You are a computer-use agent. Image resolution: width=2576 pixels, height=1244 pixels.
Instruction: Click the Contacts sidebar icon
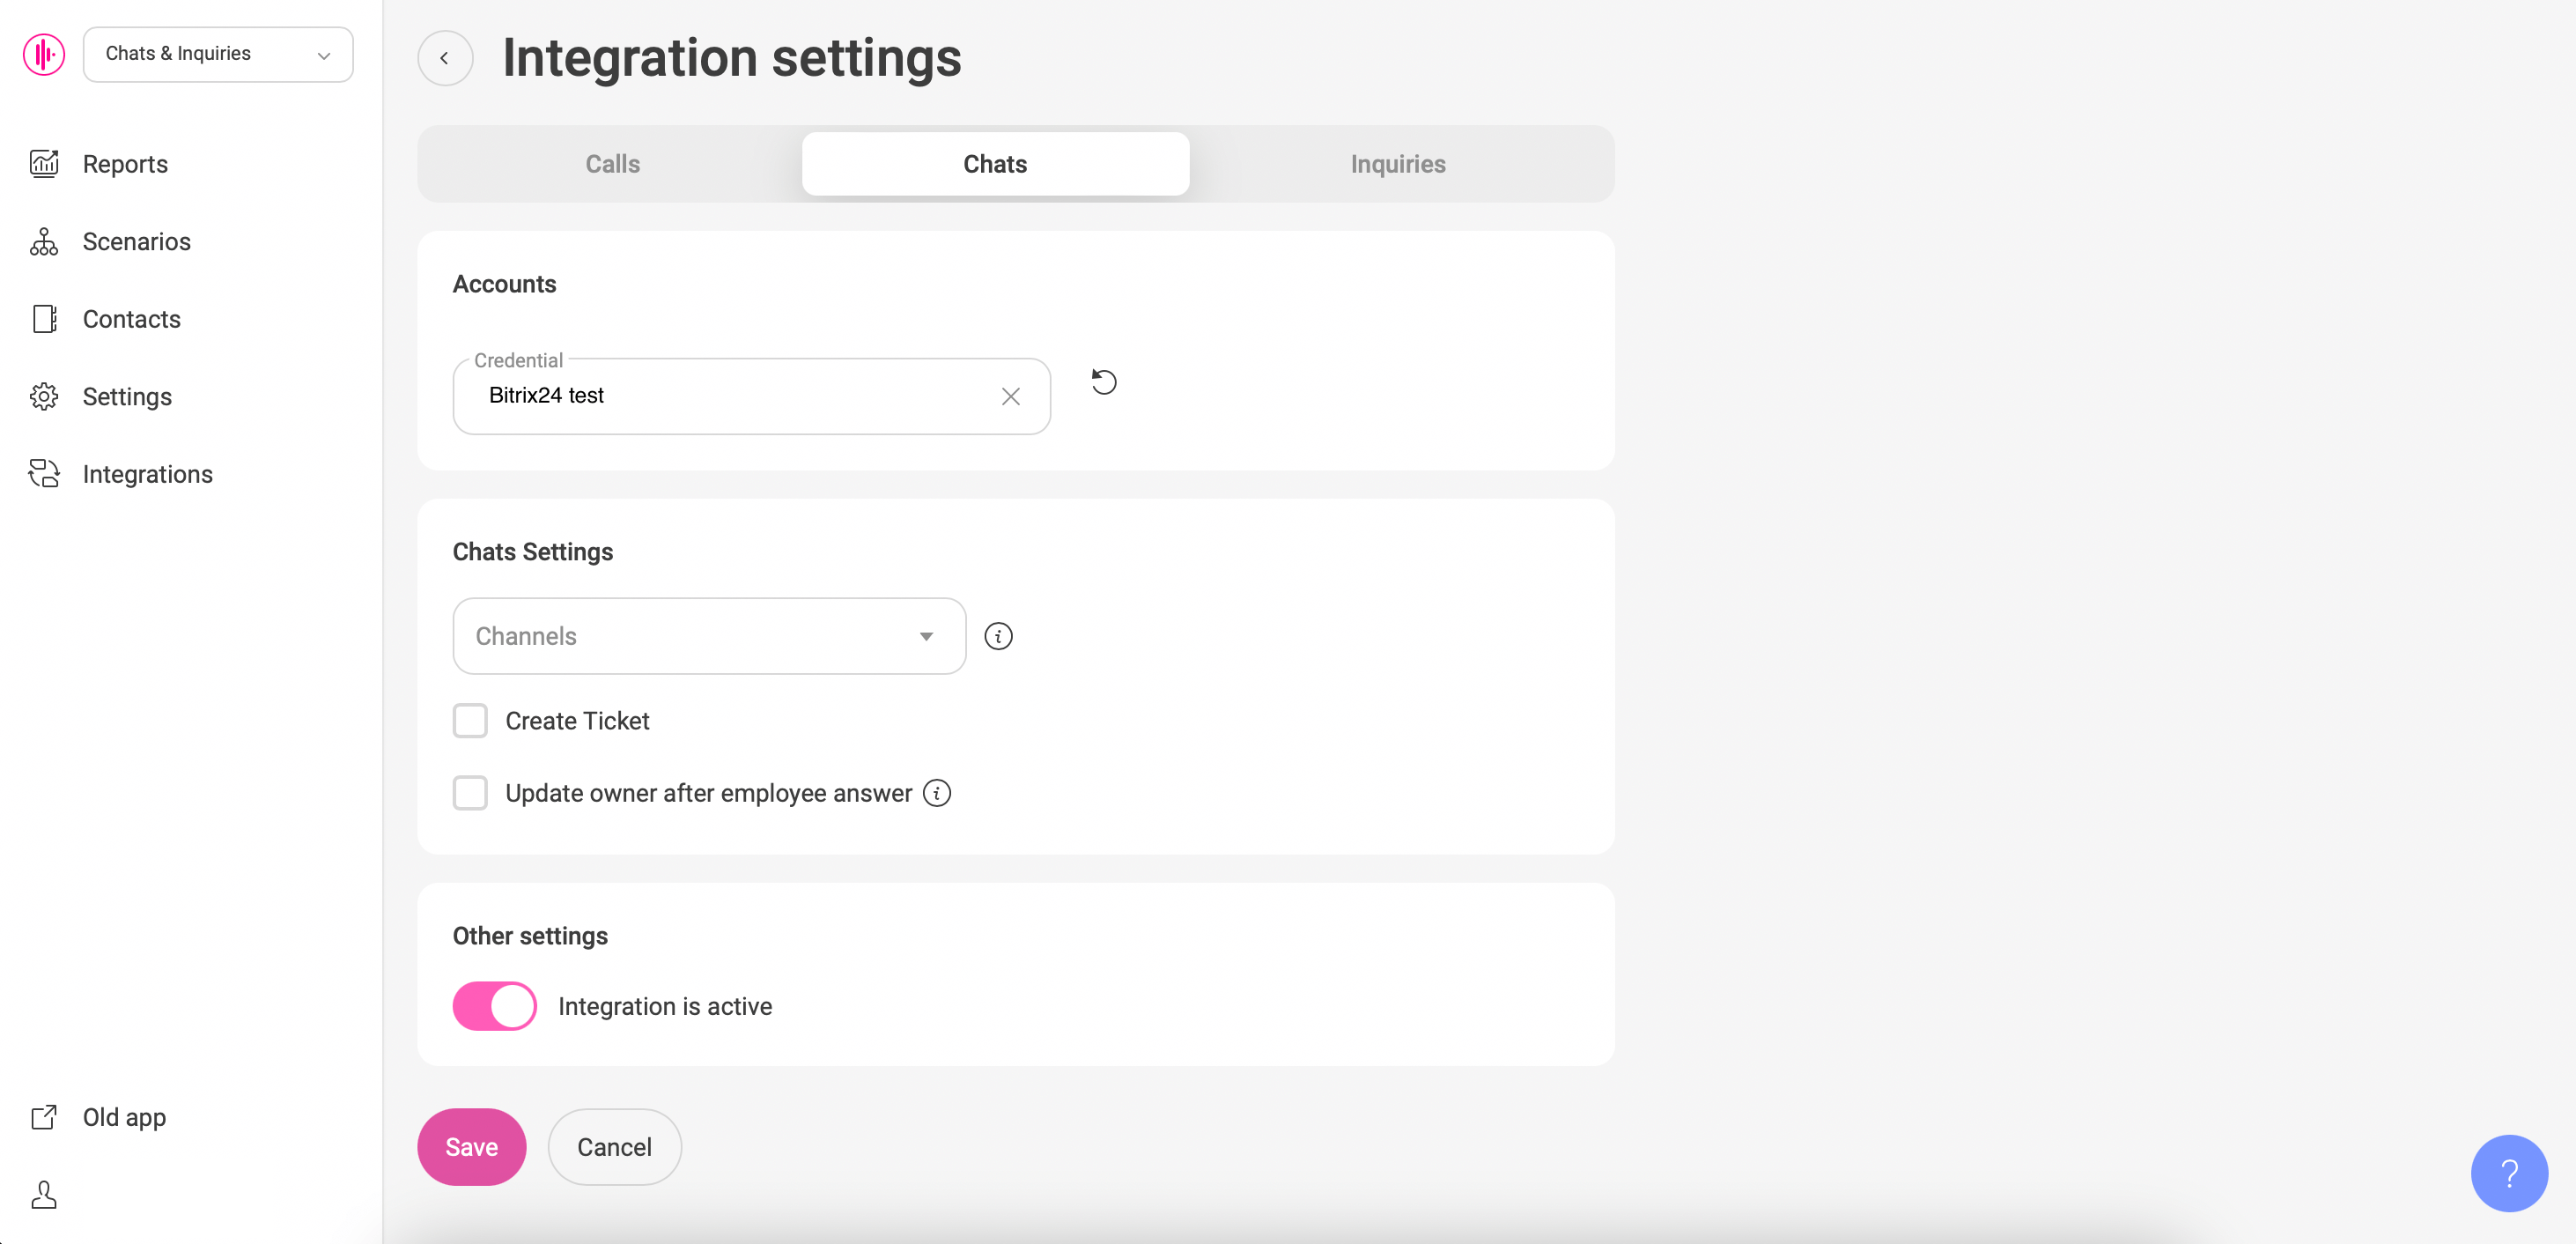[x=44, y=319]
